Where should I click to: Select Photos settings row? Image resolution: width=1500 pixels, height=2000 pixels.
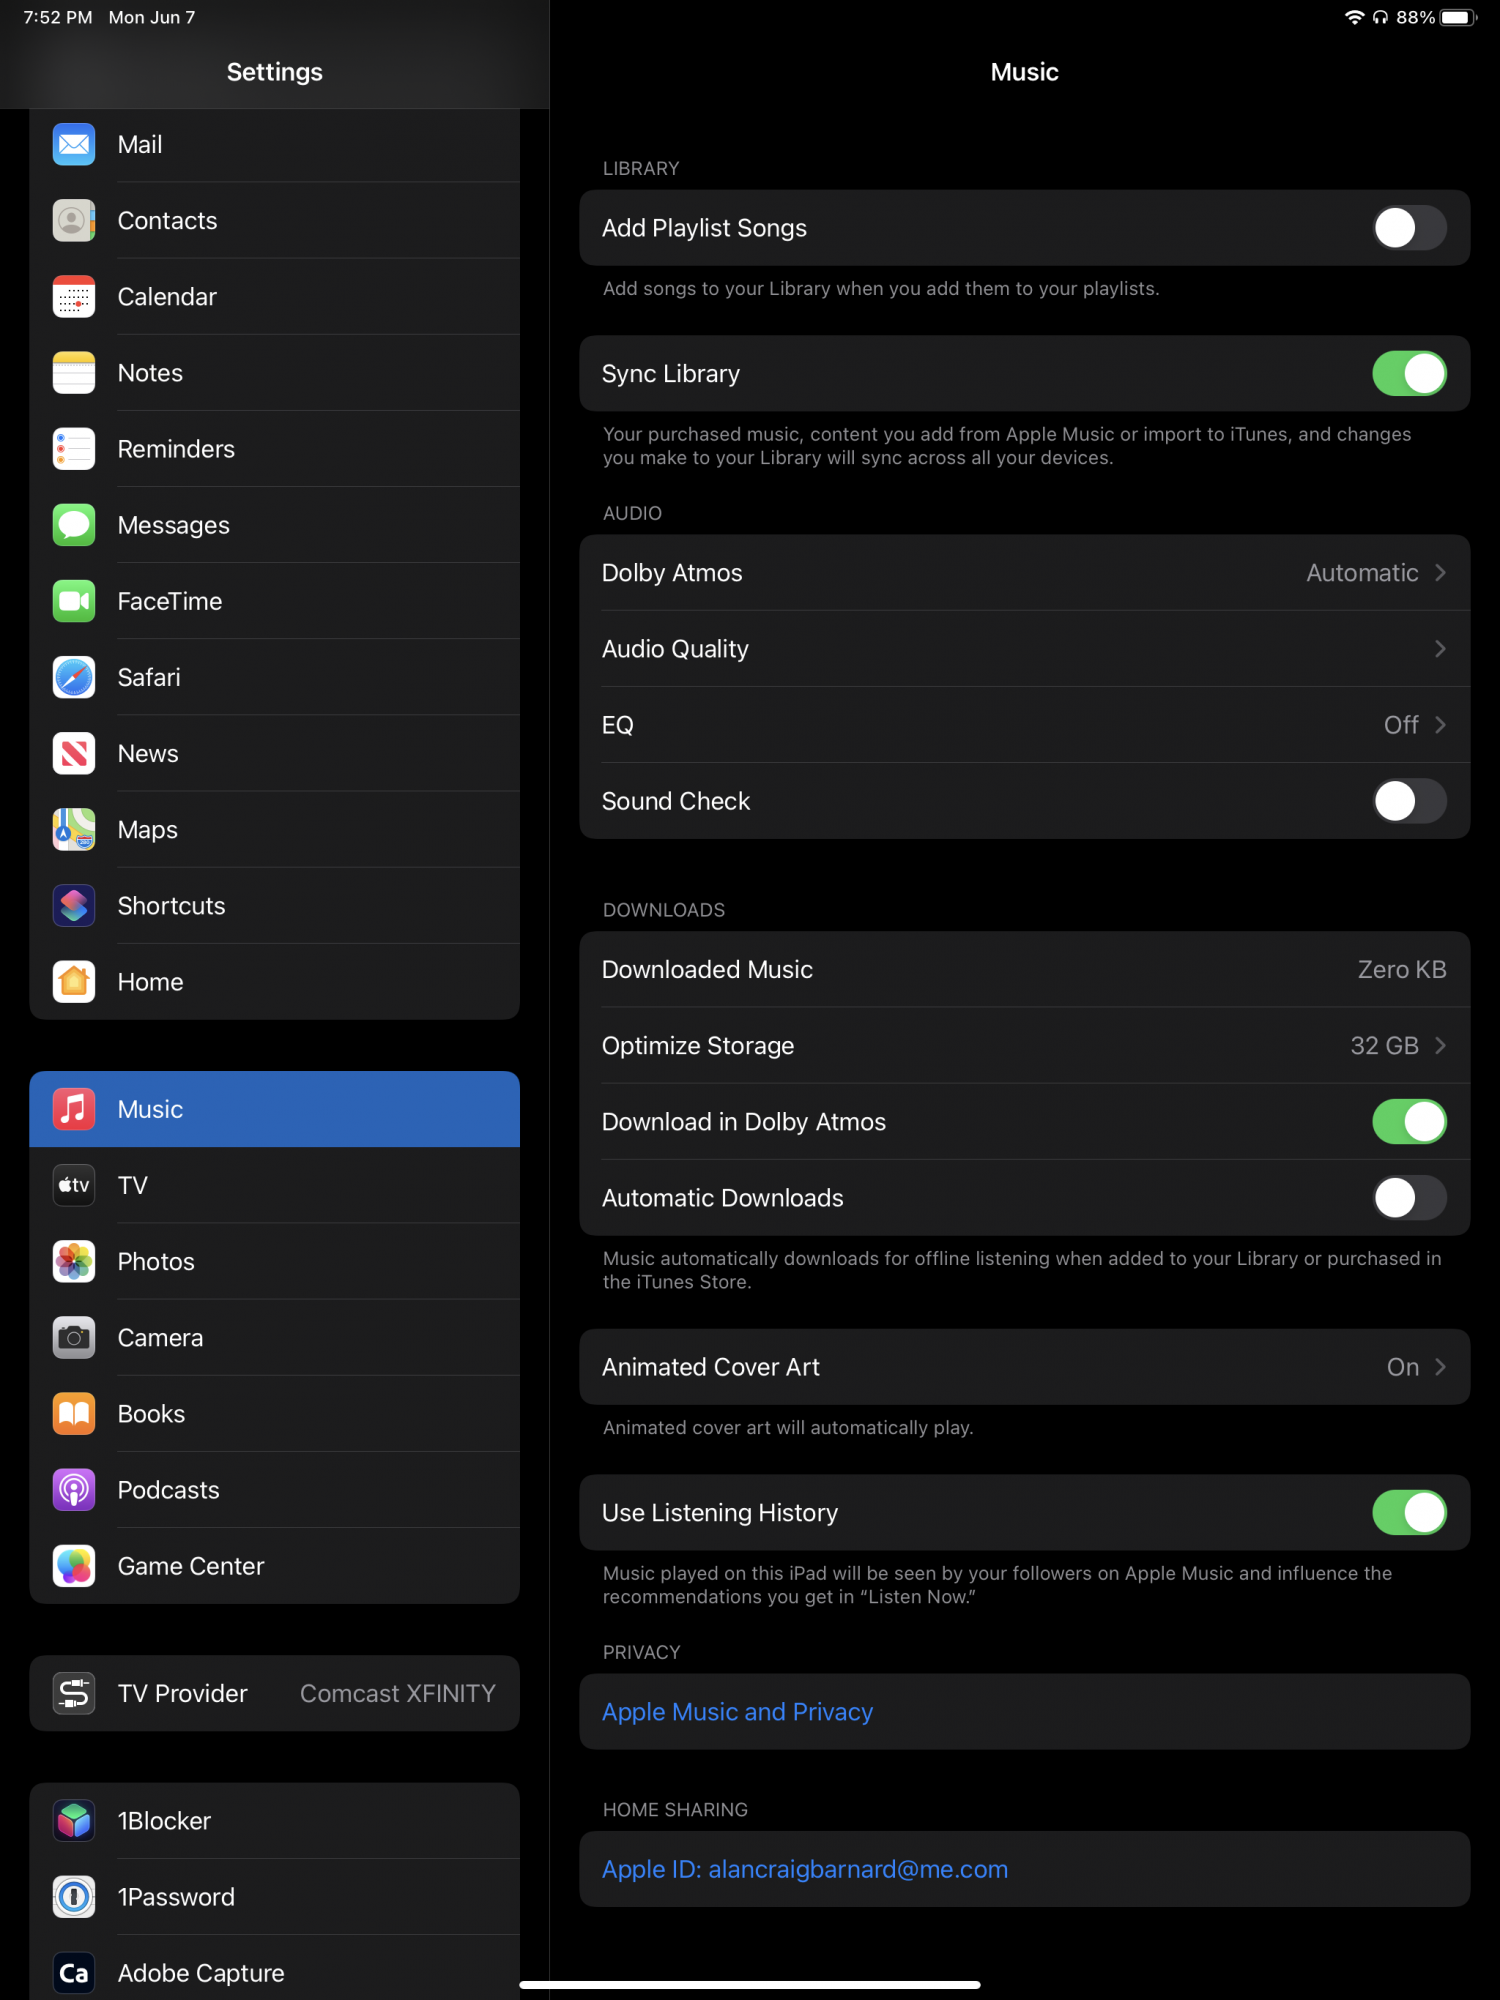[275, 1262]
